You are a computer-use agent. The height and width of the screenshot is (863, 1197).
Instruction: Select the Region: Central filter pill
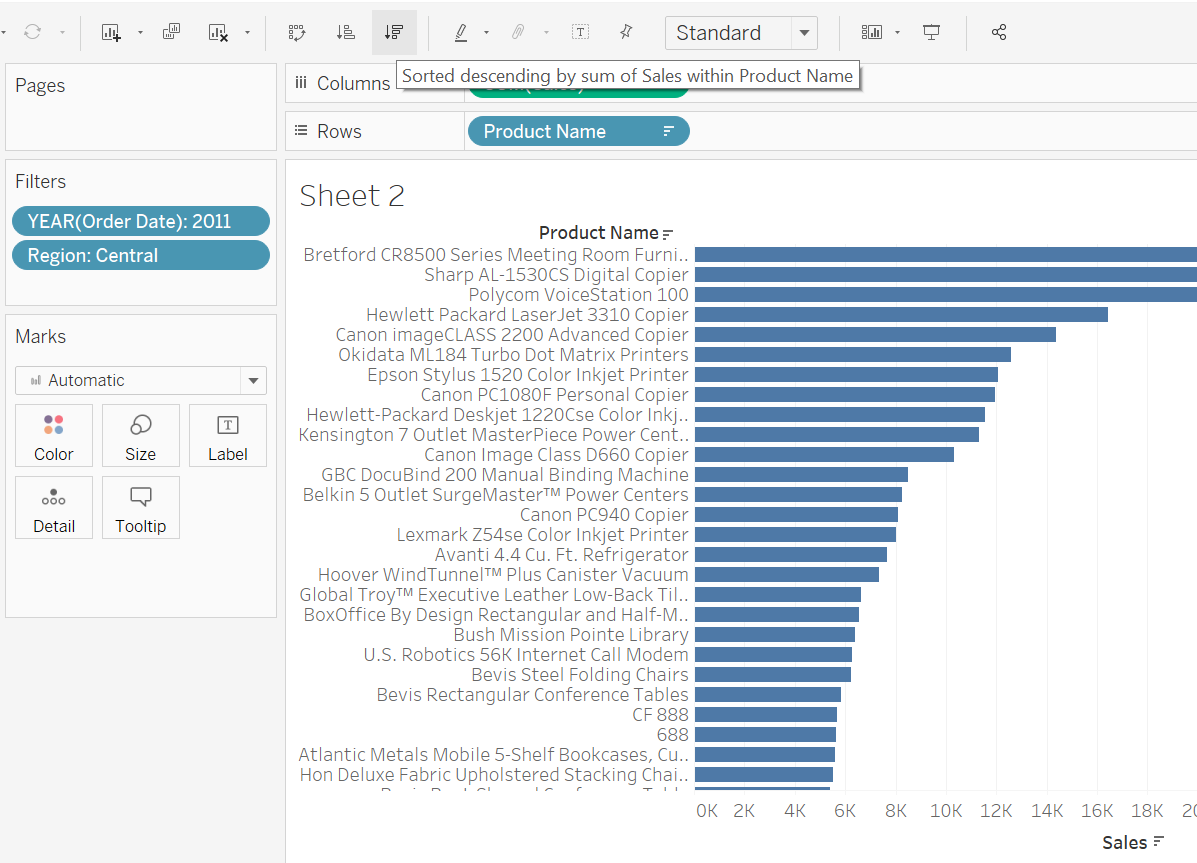[x=140, y=255]
